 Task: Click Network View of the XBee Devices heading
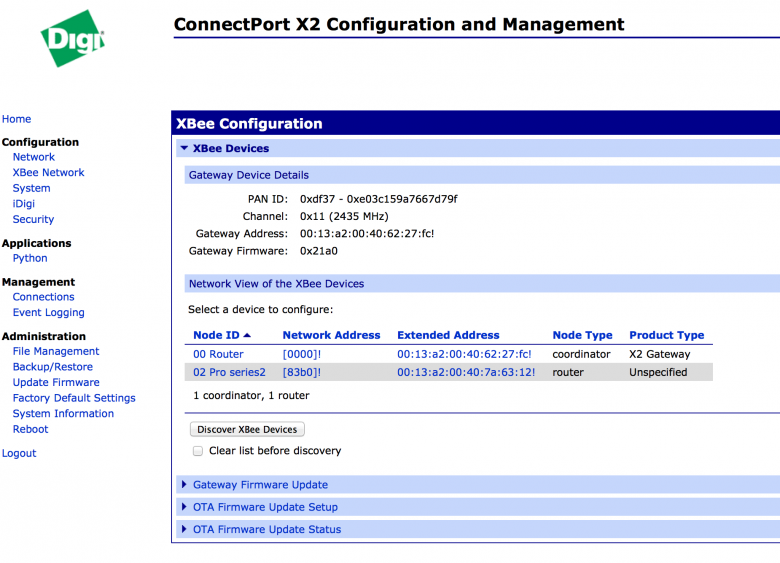[x=277, y=284]
